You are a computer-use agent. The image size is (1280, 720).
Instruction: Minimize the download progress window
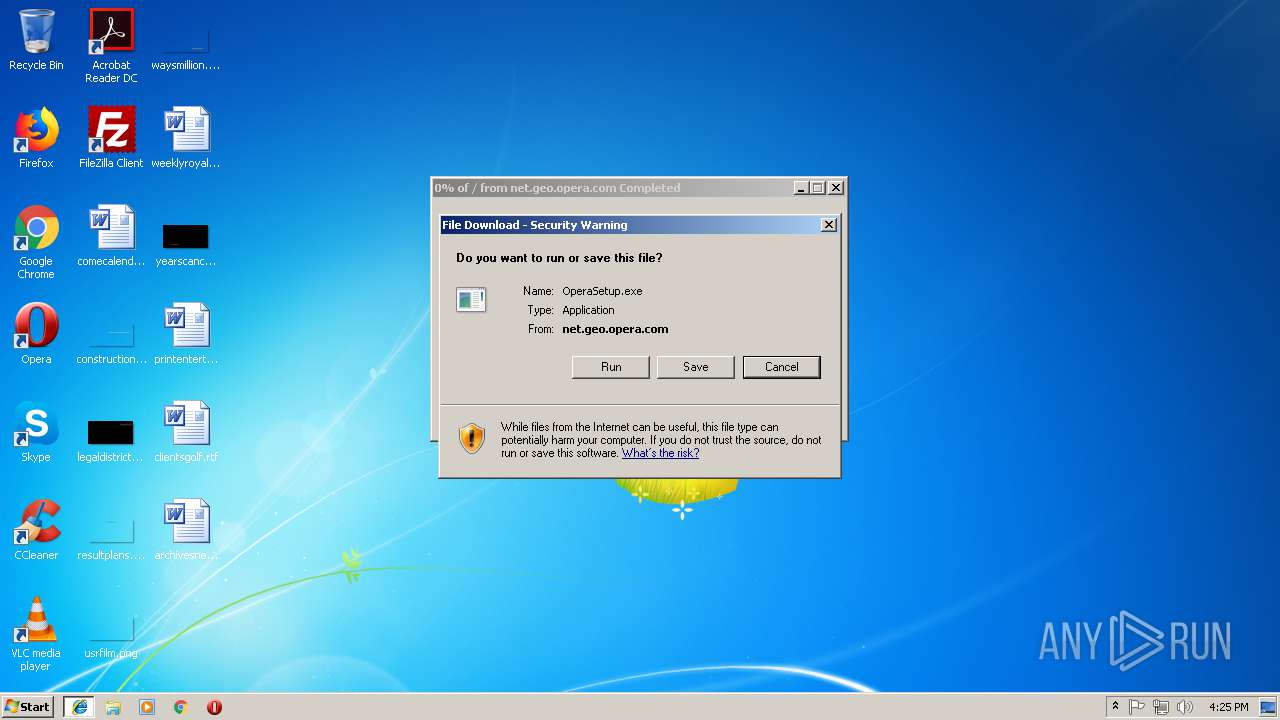(x=801, y=188)
